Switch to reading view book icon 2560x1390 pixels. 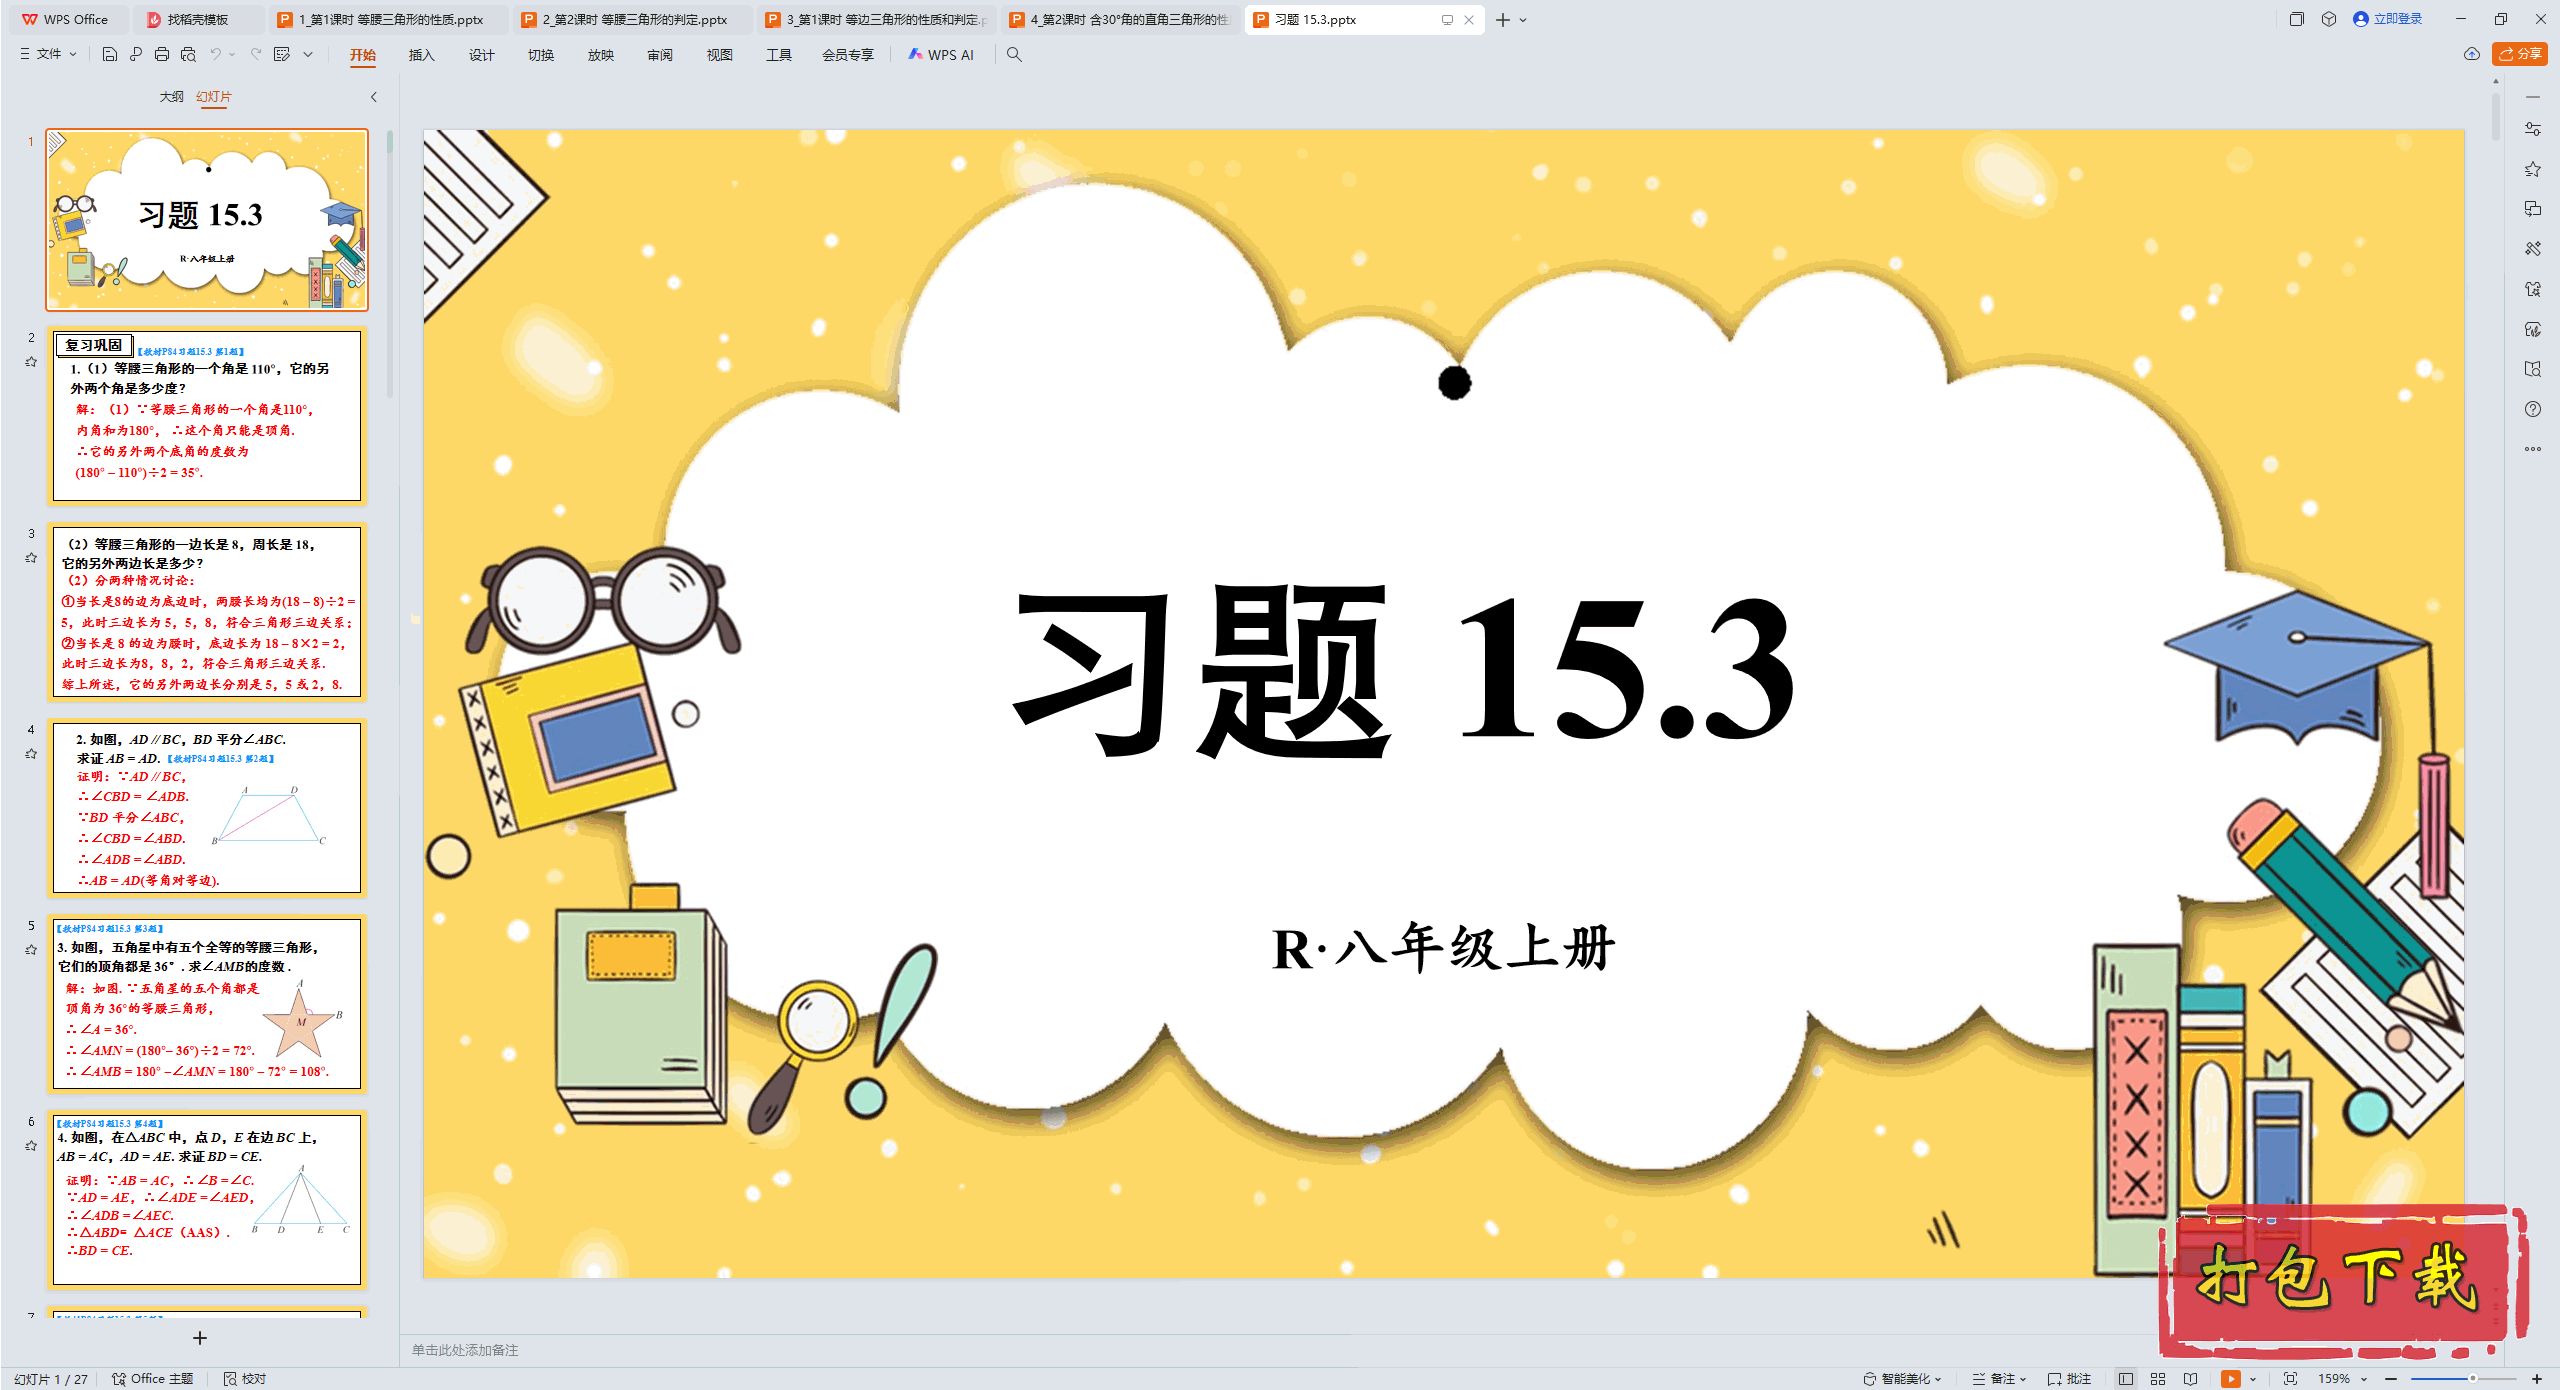[x=2191, y=1379]
